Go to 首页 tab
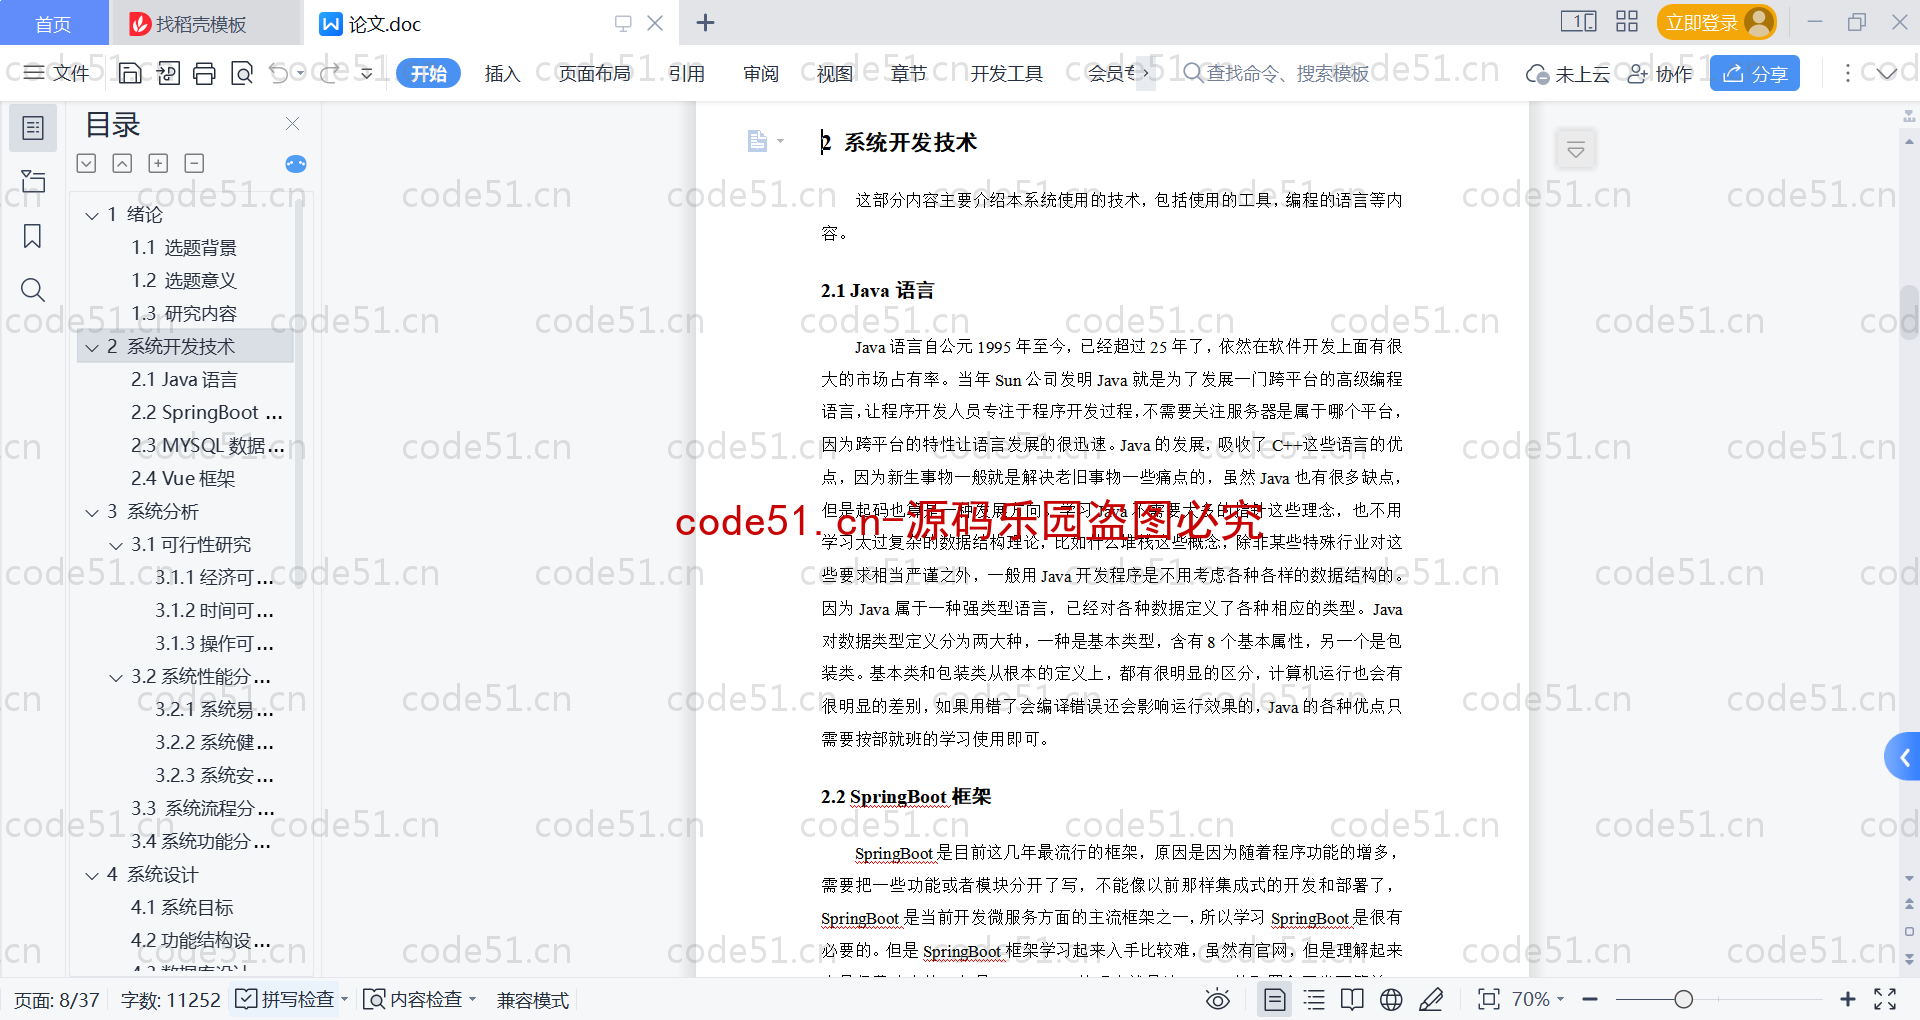 point(53,23)
